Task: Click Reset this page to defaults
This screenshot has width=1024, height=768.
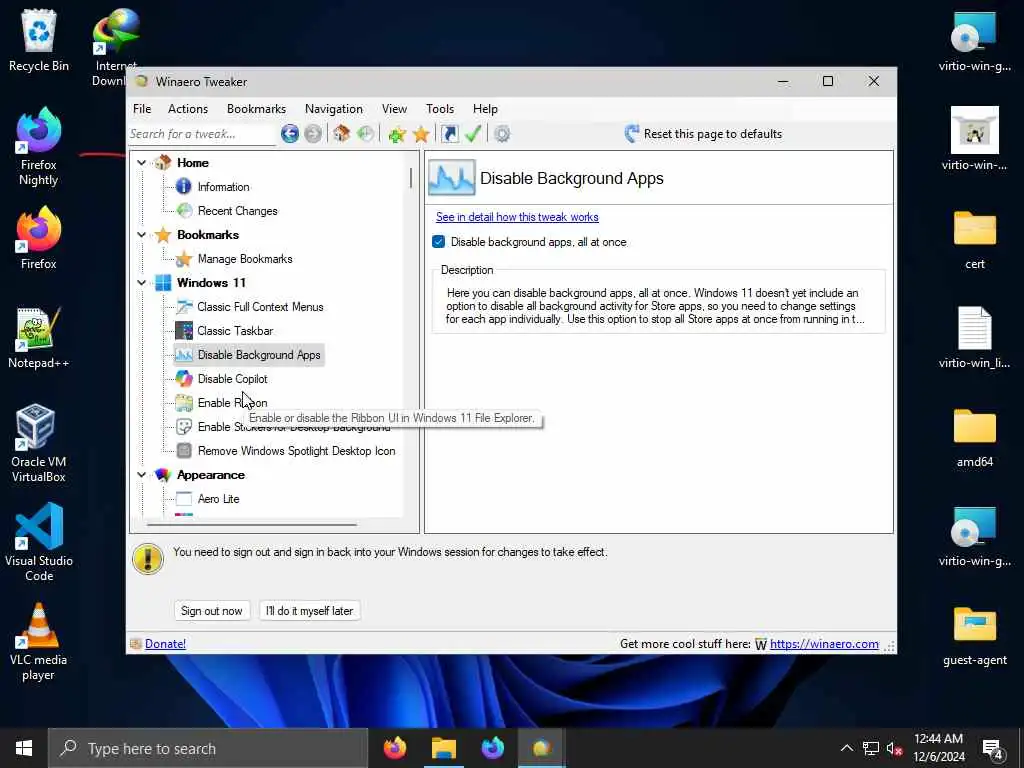Action: coord(703,134)
